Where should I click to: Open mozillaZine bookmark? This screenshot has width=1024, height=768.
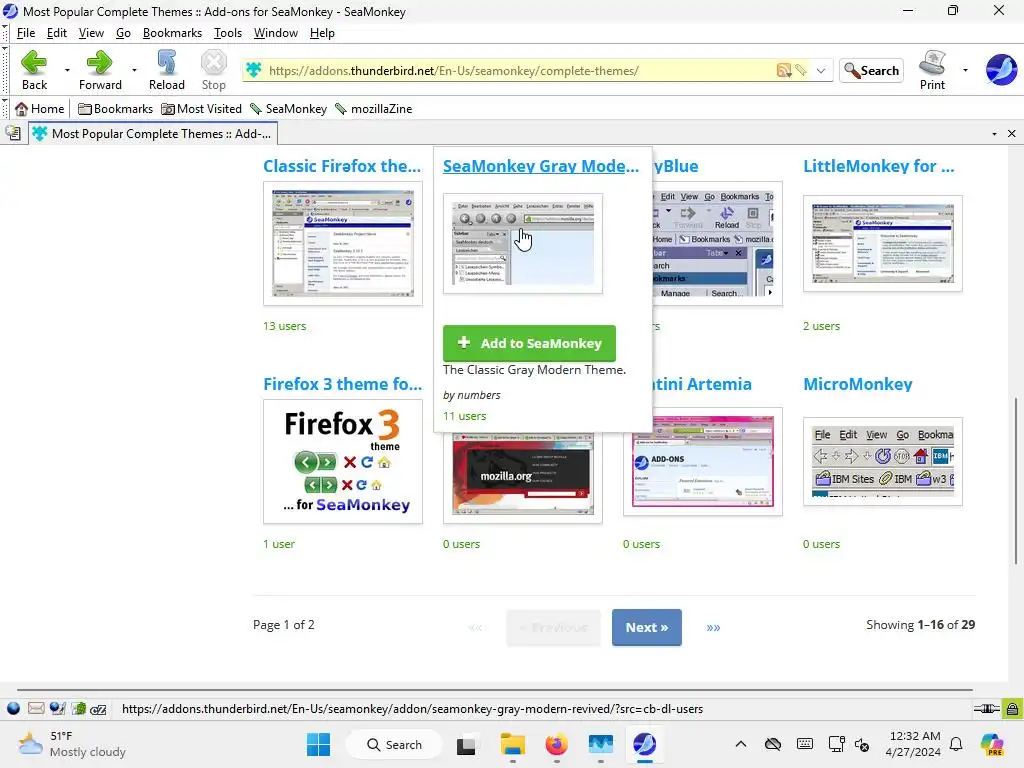(x=374, y=108)
